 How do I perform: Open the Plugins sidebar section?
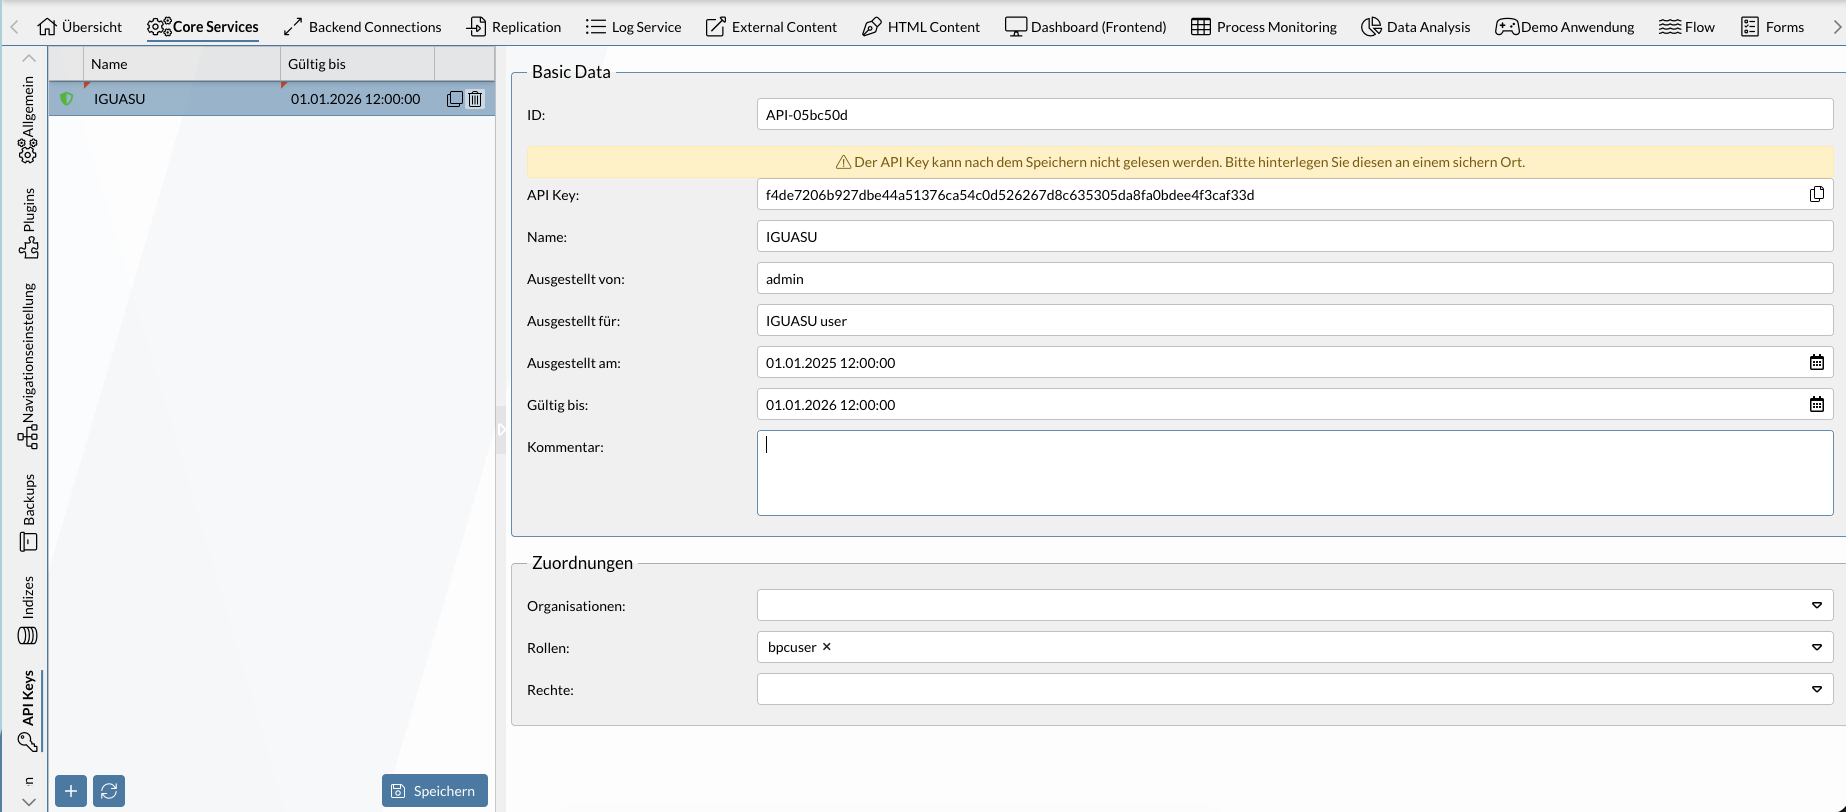[28, 224]
